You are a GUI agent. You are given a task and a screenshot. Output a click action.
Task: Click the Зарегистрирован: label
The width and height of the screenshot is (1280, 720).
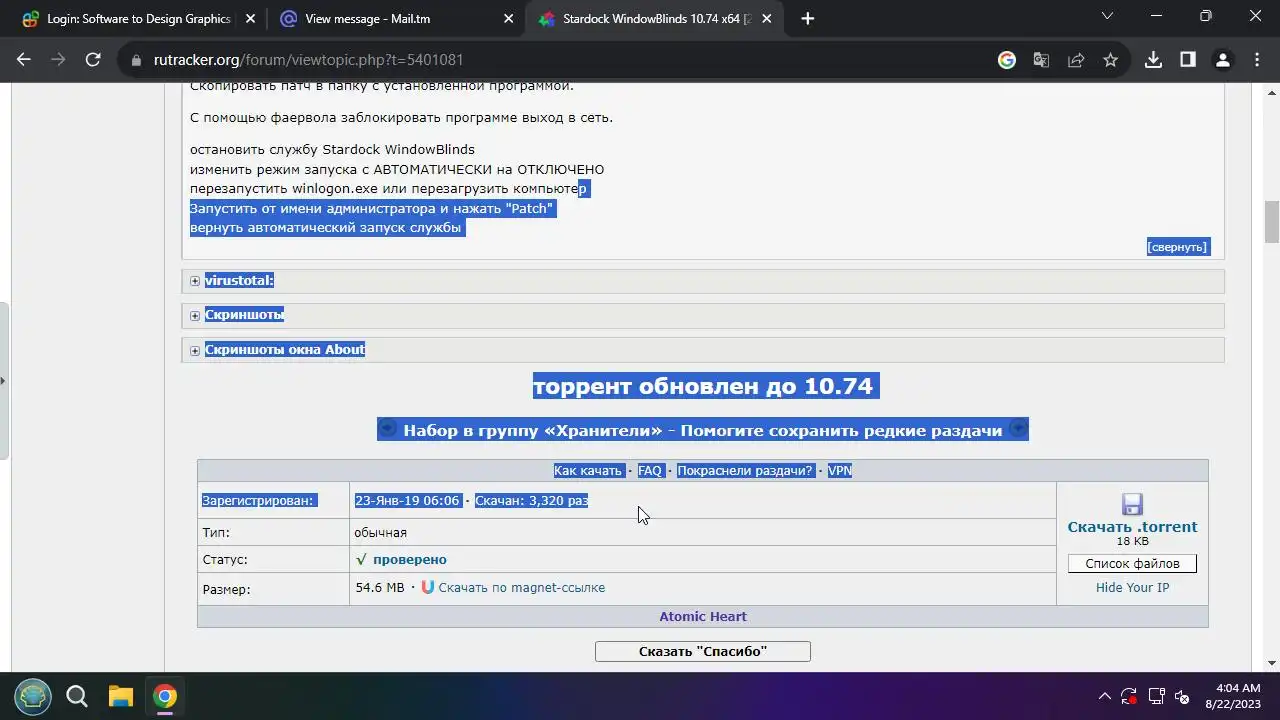point(258,501)
